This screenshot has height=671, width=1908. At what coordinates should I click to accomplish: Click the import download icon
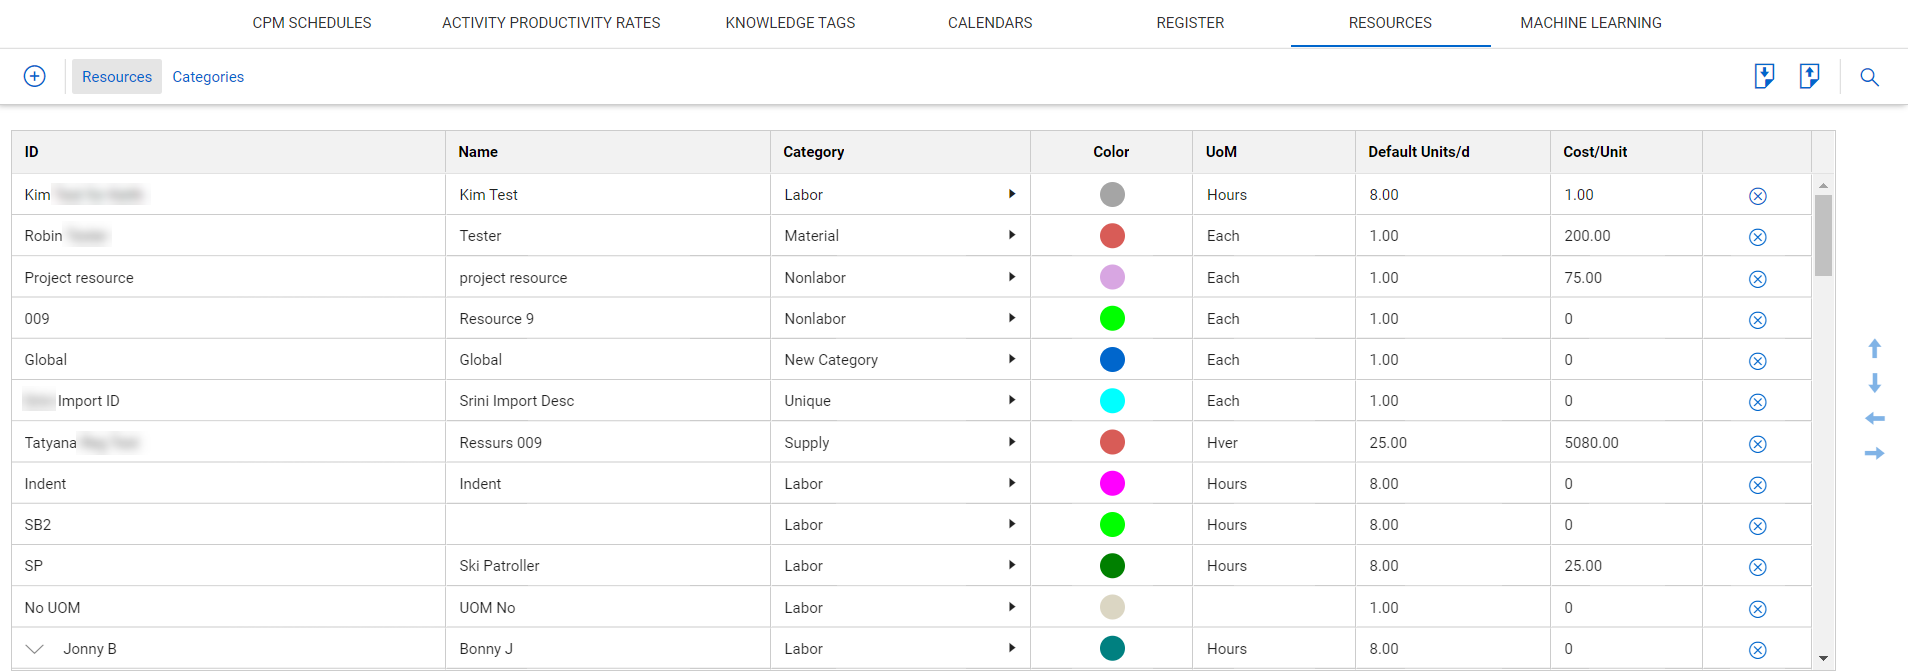pyautogui.click(x=1764, y=76)
